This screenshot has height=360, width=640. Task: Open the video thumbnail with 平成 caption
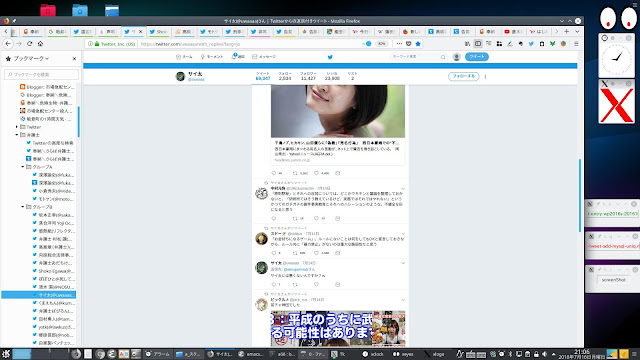[x=338, y=329]
